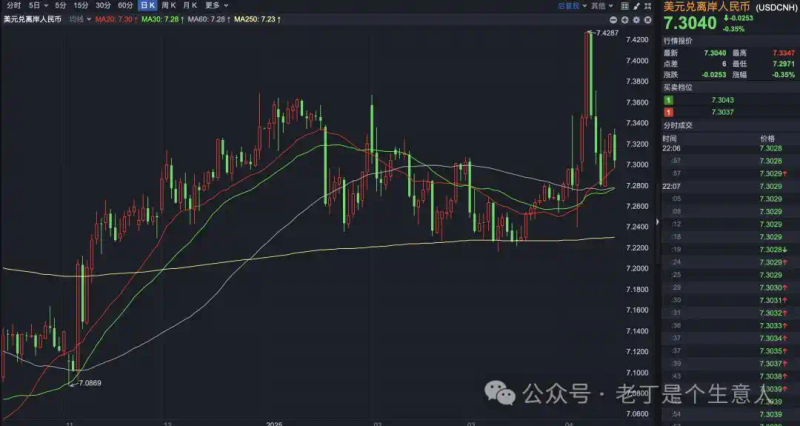Image resolution: width=800 pixels, height=426 pixels.
Task: Switch to the 分时 intraday tab
Action: click(14, 6)
